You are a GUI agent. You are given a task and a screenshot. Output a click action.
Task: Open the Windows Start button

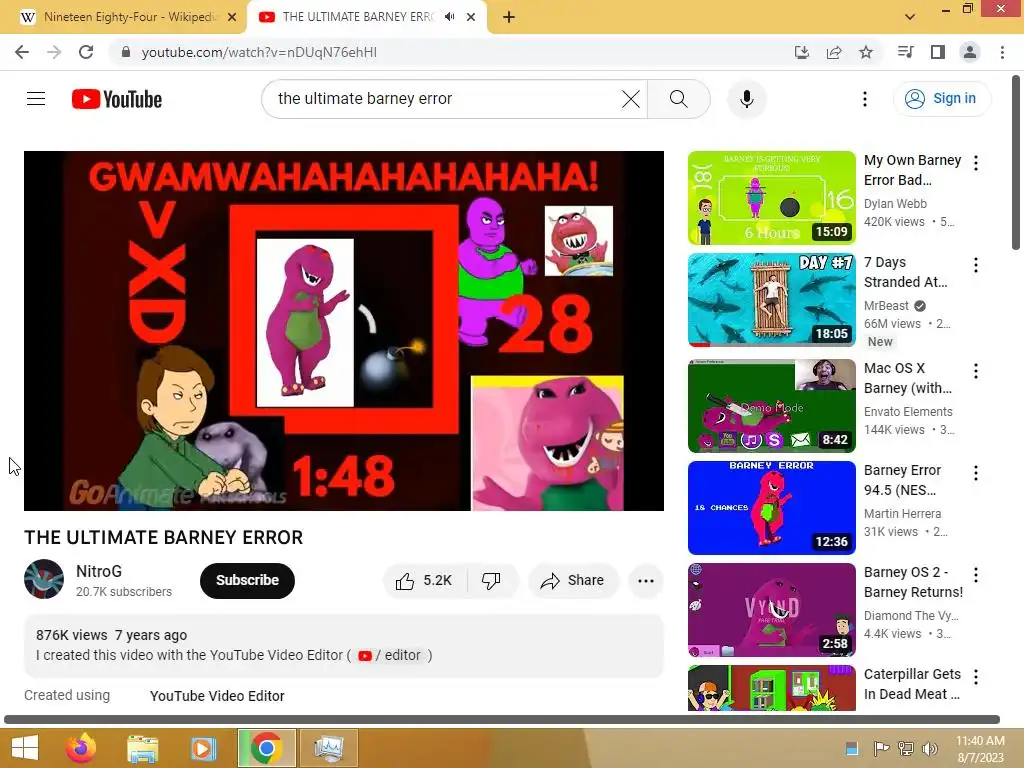coord(25,748)
